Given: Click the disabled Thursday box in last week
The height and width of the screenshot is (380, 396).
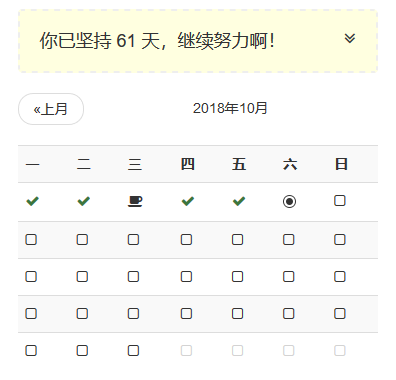Looking at the screenshot, I should [x=186, y=350].
